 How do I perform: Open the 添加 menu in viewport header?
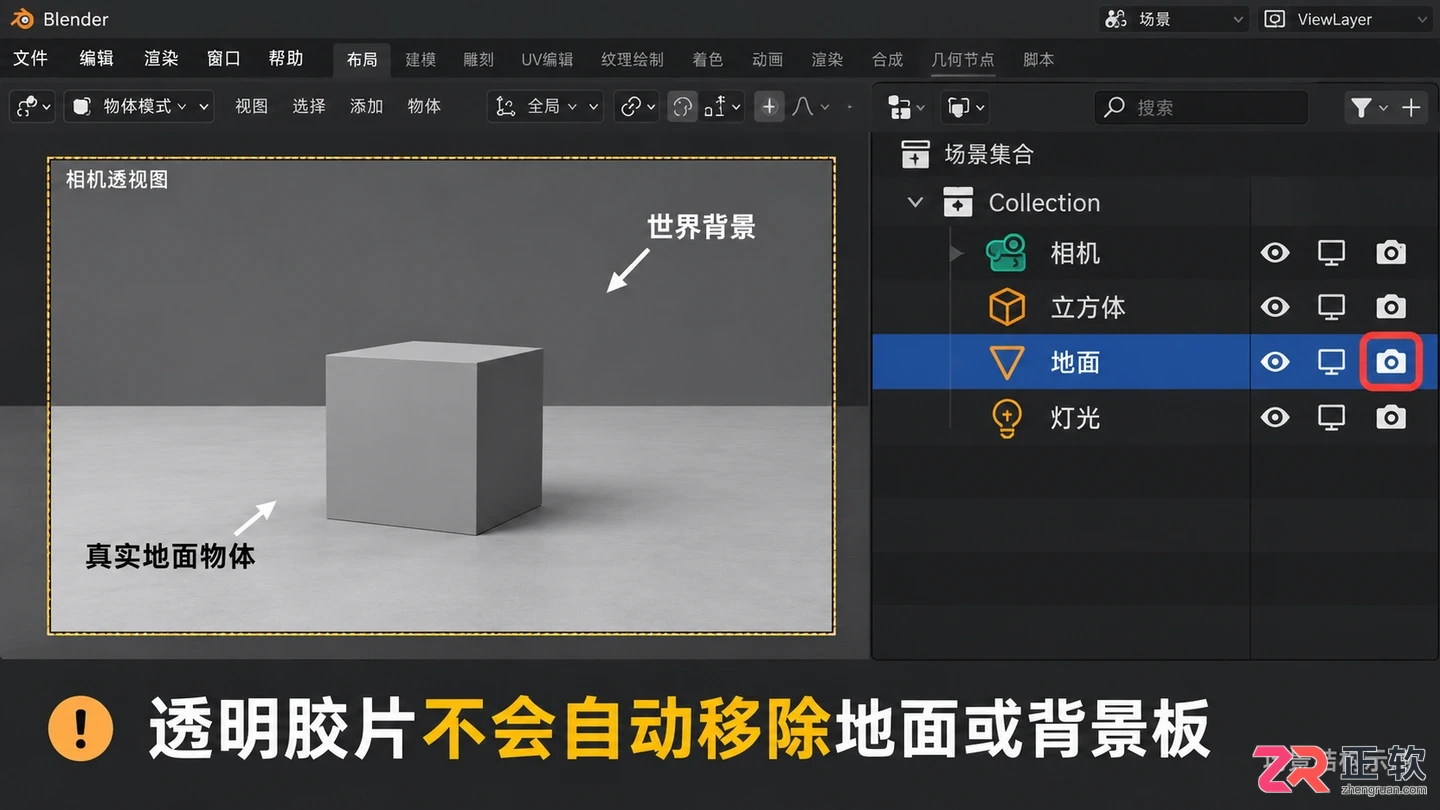tap(367, 106)
